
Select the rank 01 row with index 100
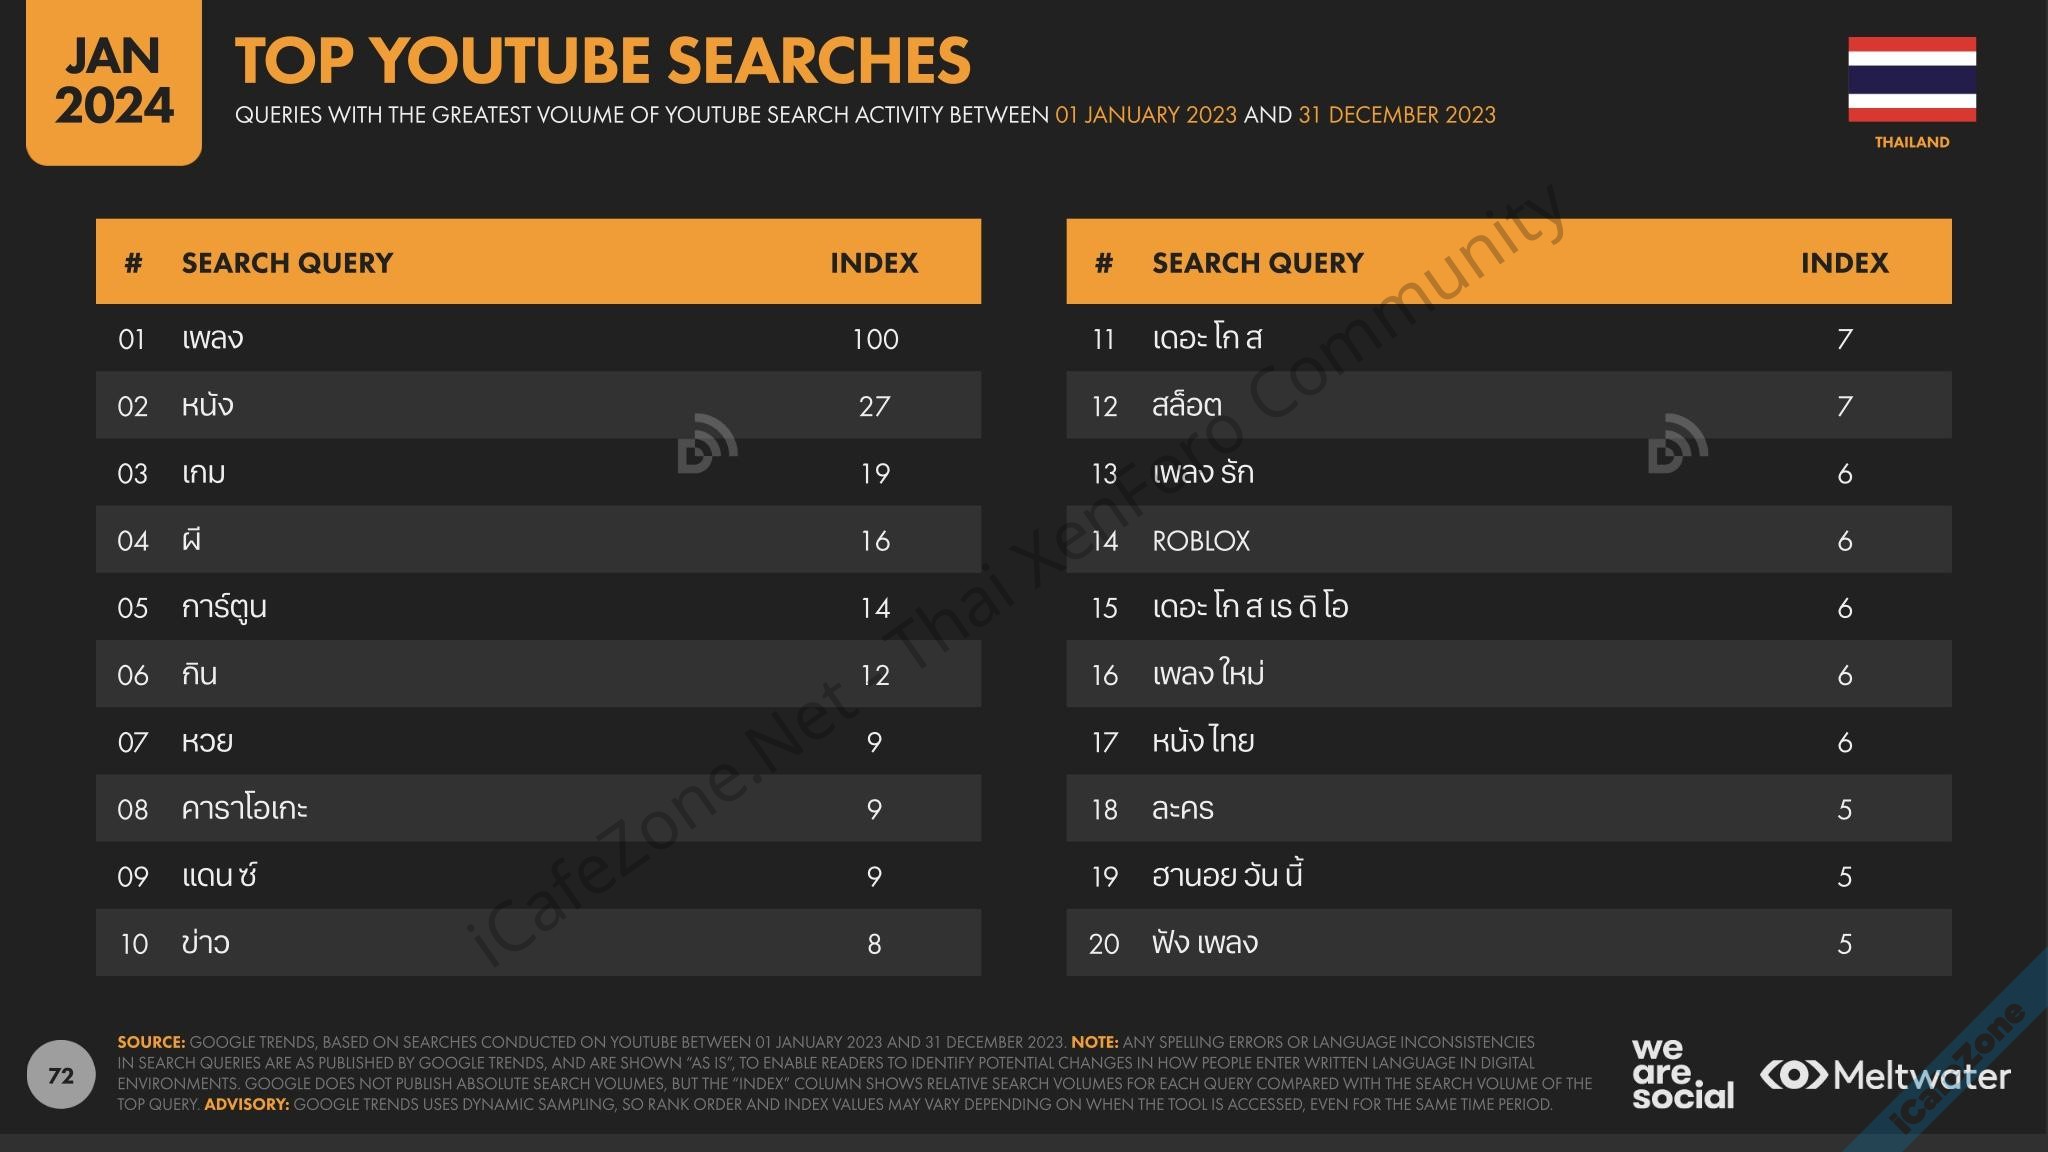tap(538, 339)
